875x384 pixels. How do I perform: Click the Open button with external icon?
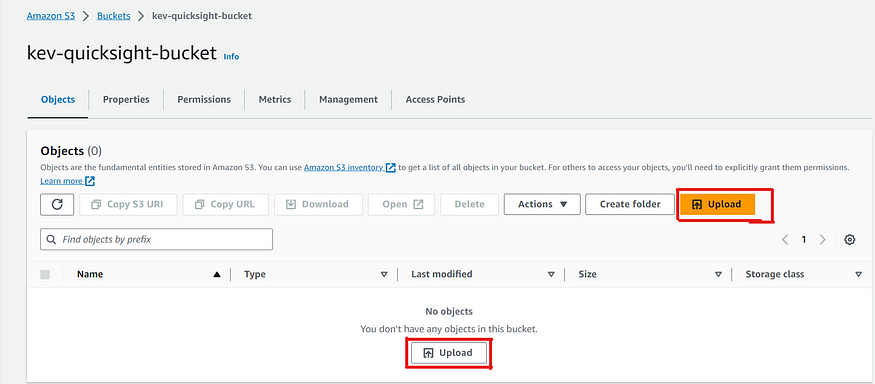tap(402, 204)
